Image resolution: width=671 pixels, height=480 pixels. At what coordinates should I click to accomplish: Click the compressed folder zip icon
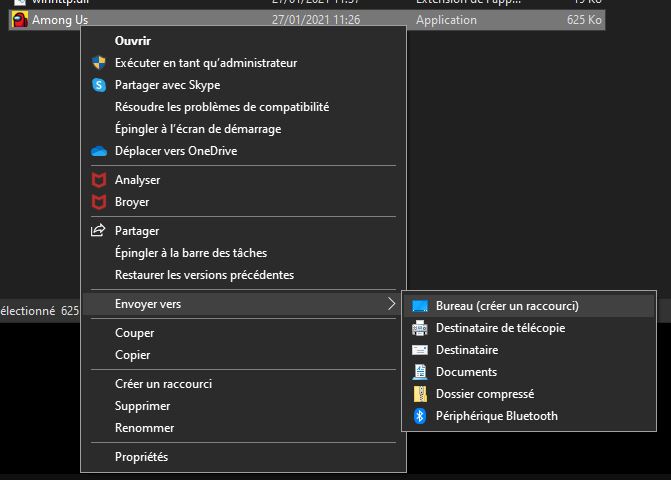pos(420,394)
